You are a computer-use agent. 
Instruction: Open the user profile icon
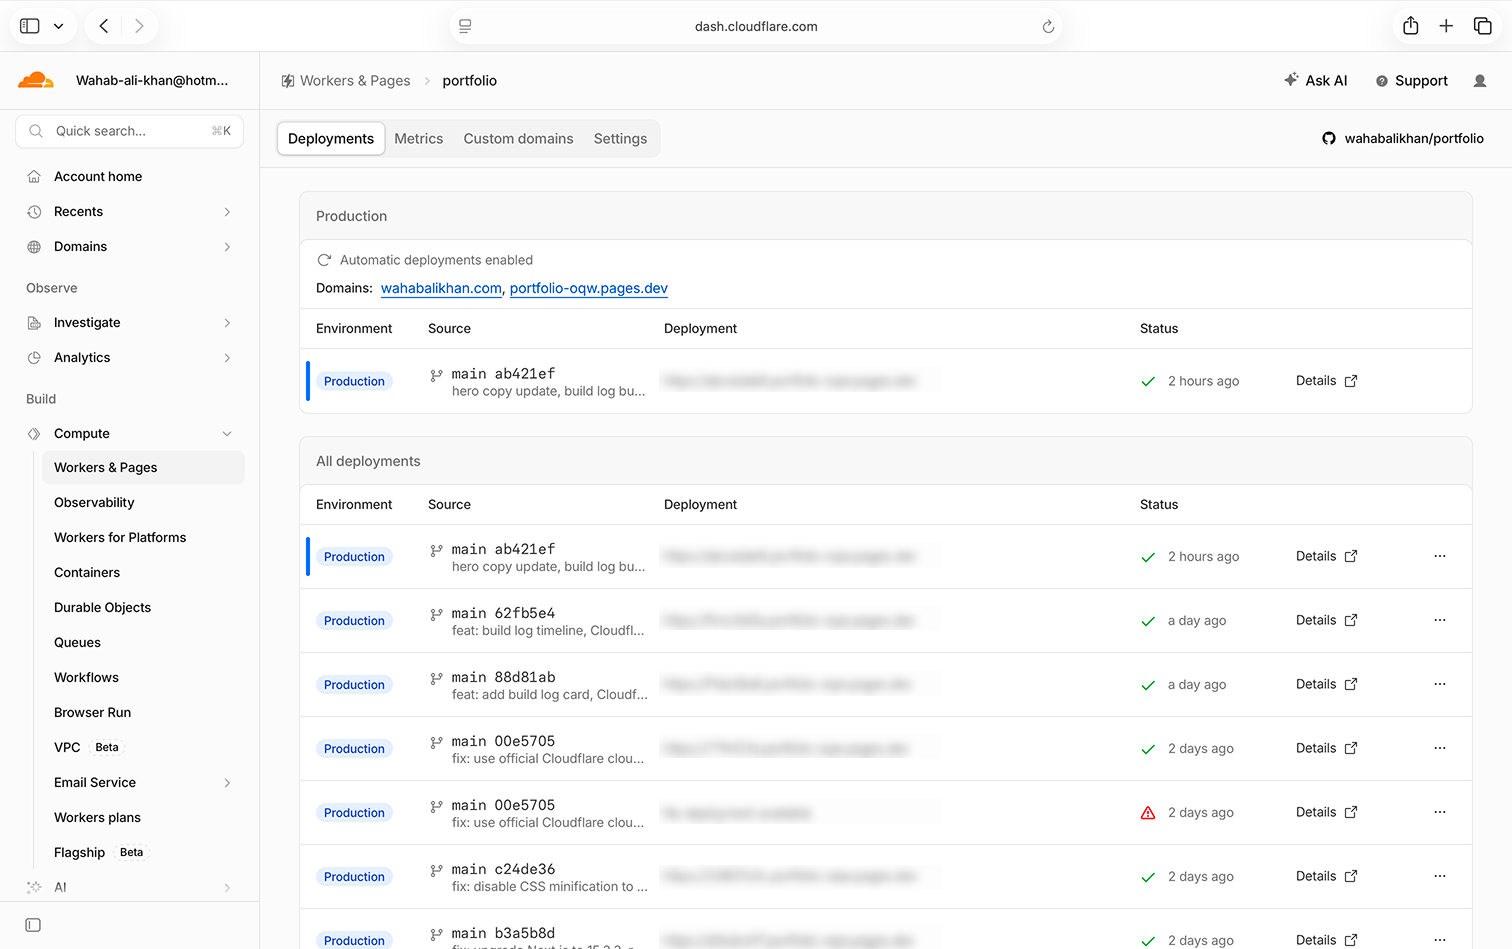point(1480,81)
